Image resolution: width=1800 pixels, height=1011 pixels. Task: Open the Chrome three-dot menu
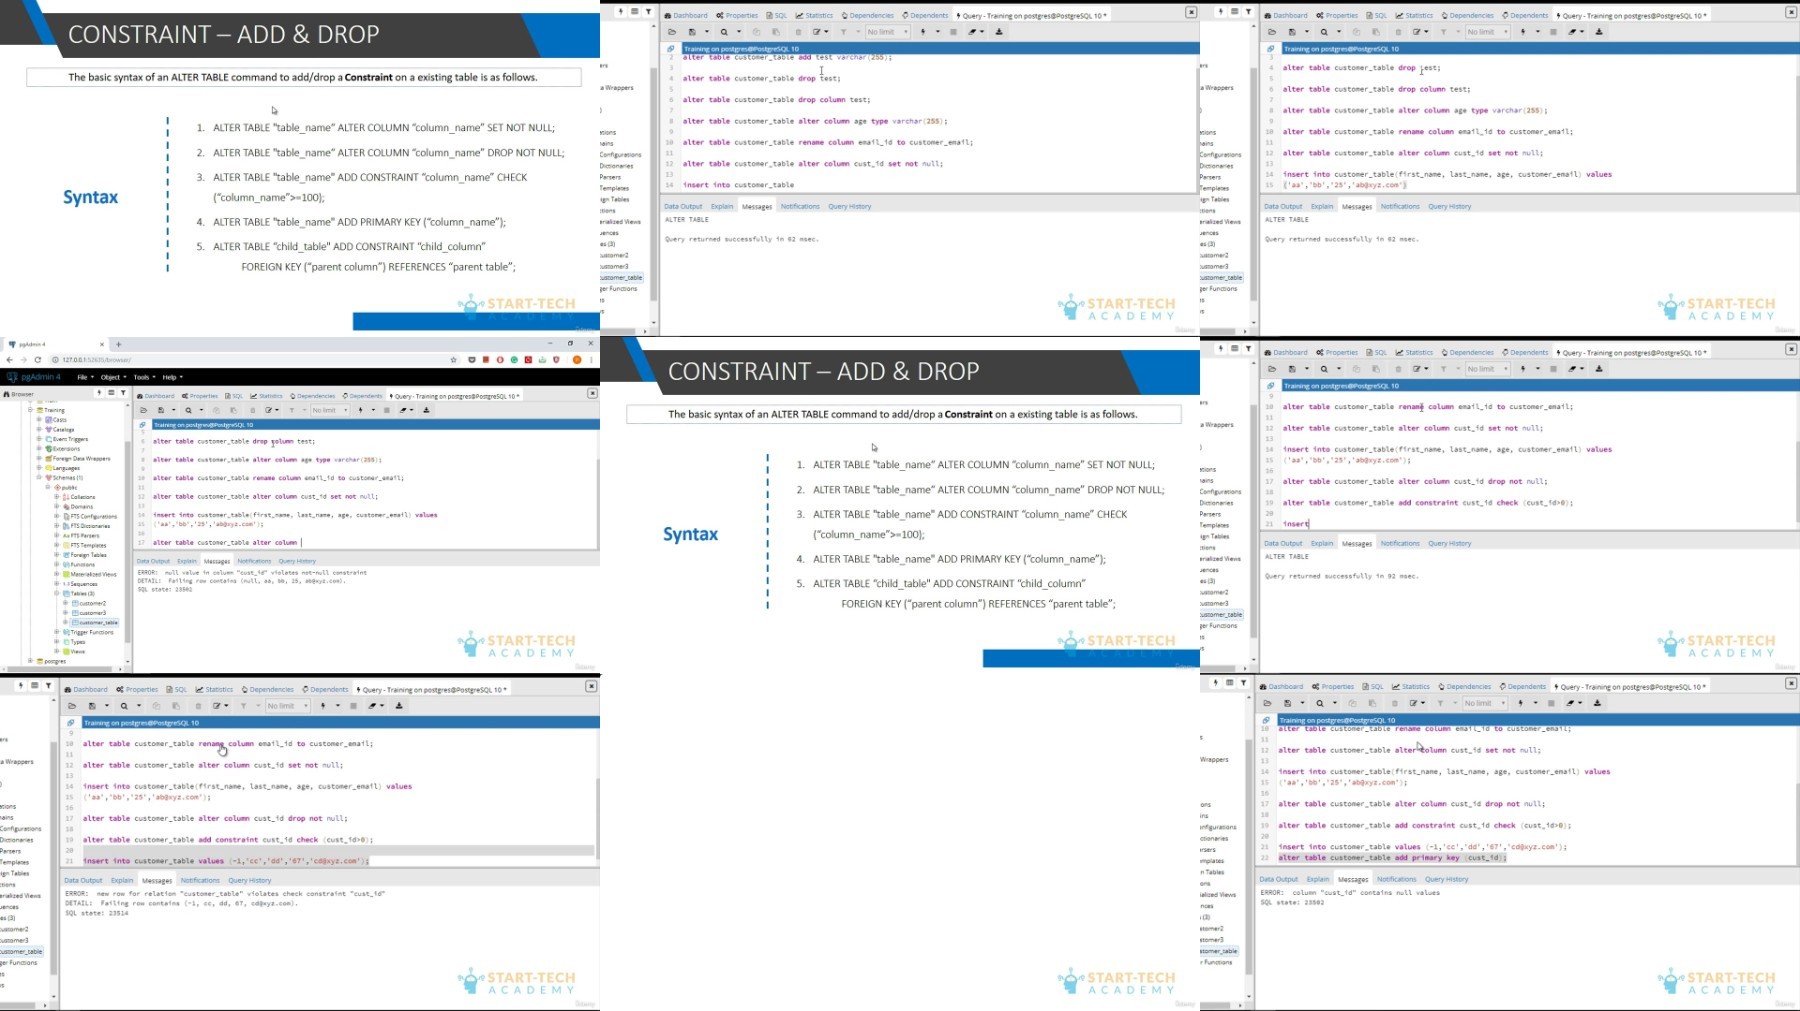[591, 360]
